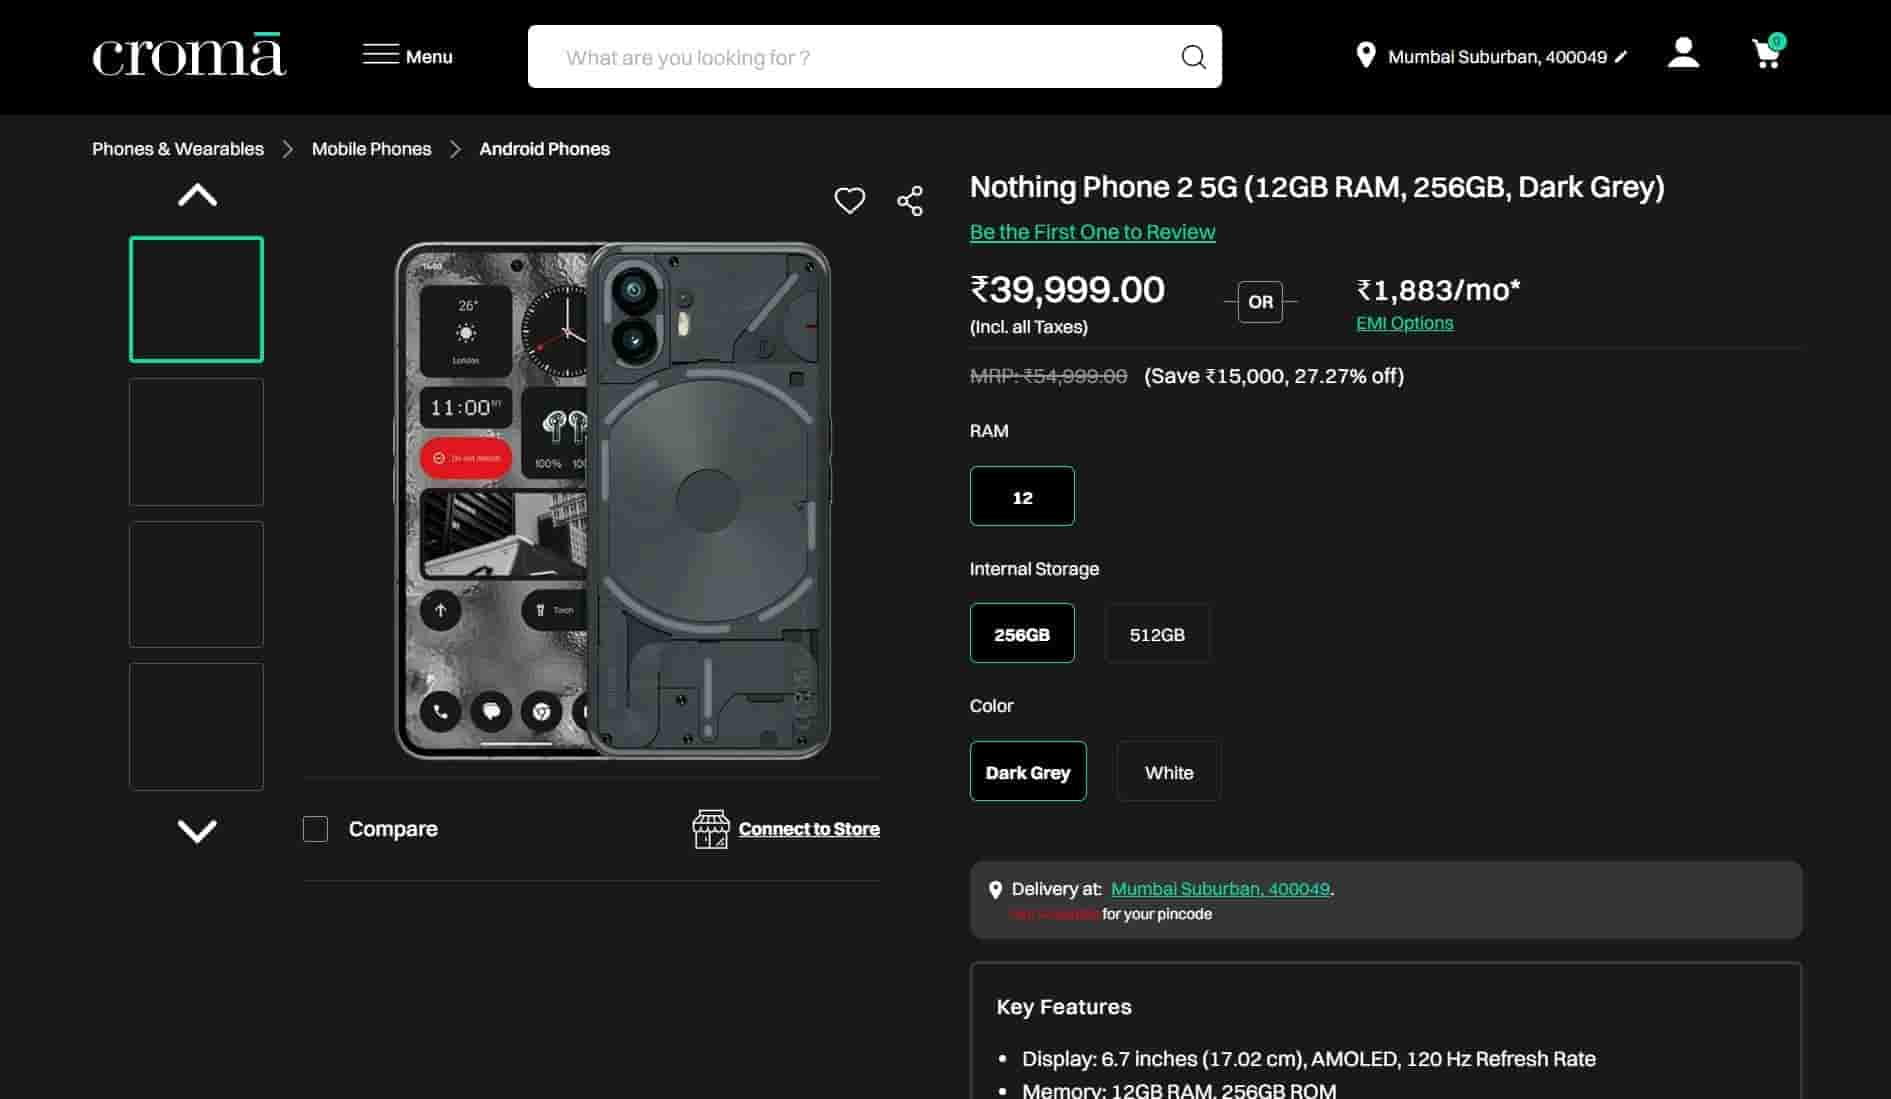Open the EMI Options link

[1404, 323]
